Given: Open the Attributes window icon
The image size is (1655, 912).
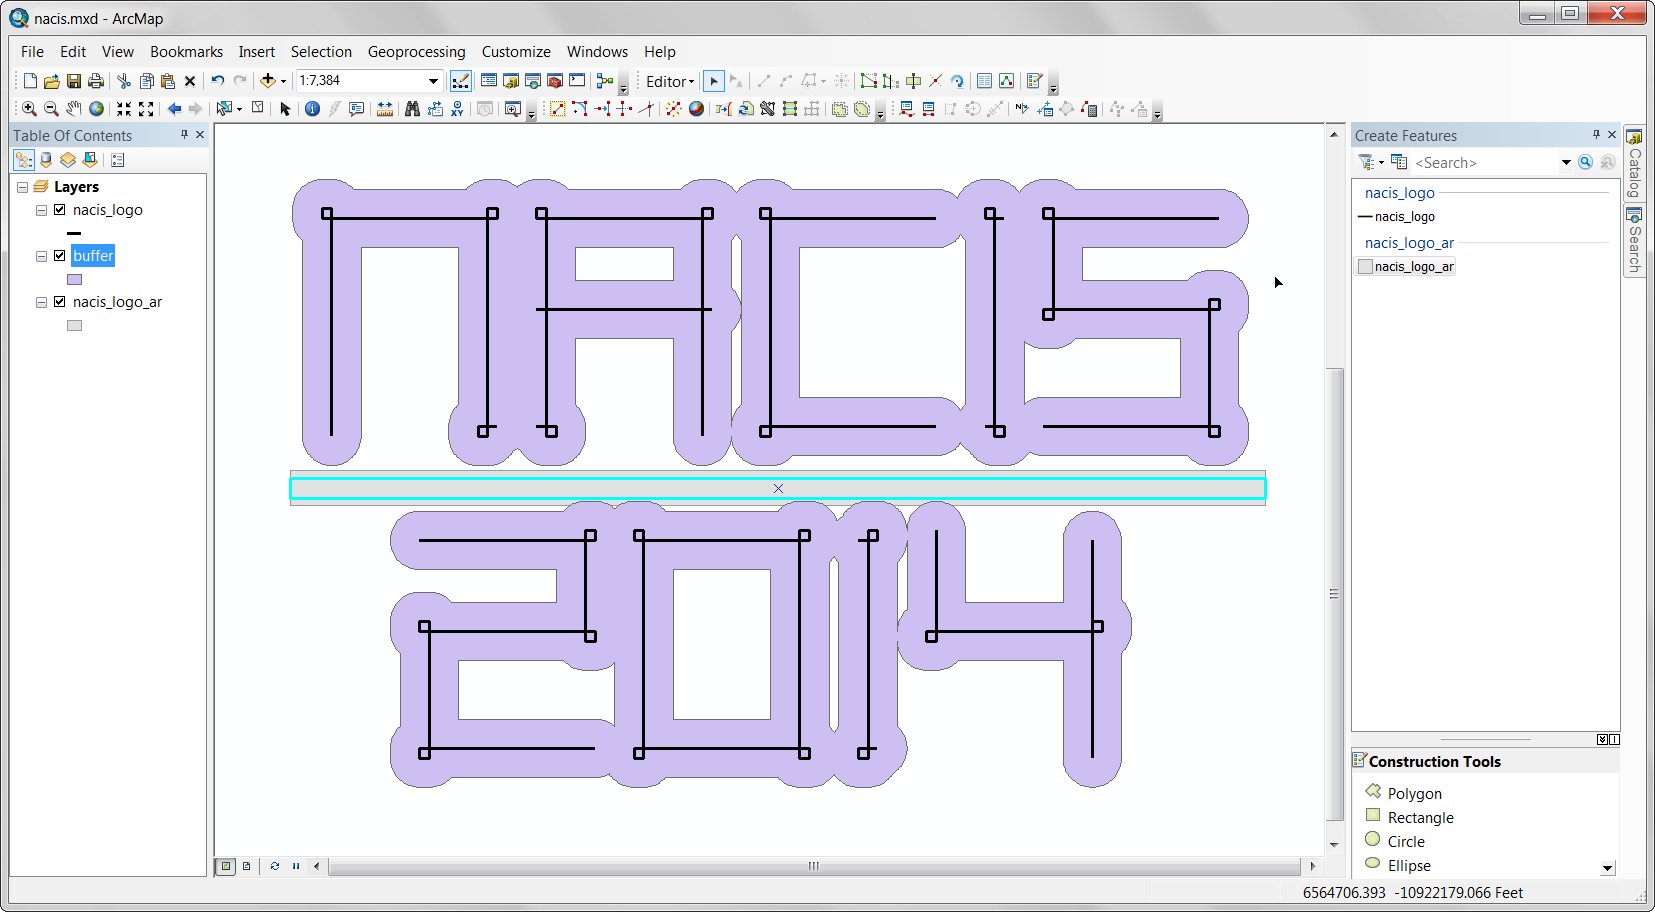Looking at the screenshot, I should coord(984,81).
